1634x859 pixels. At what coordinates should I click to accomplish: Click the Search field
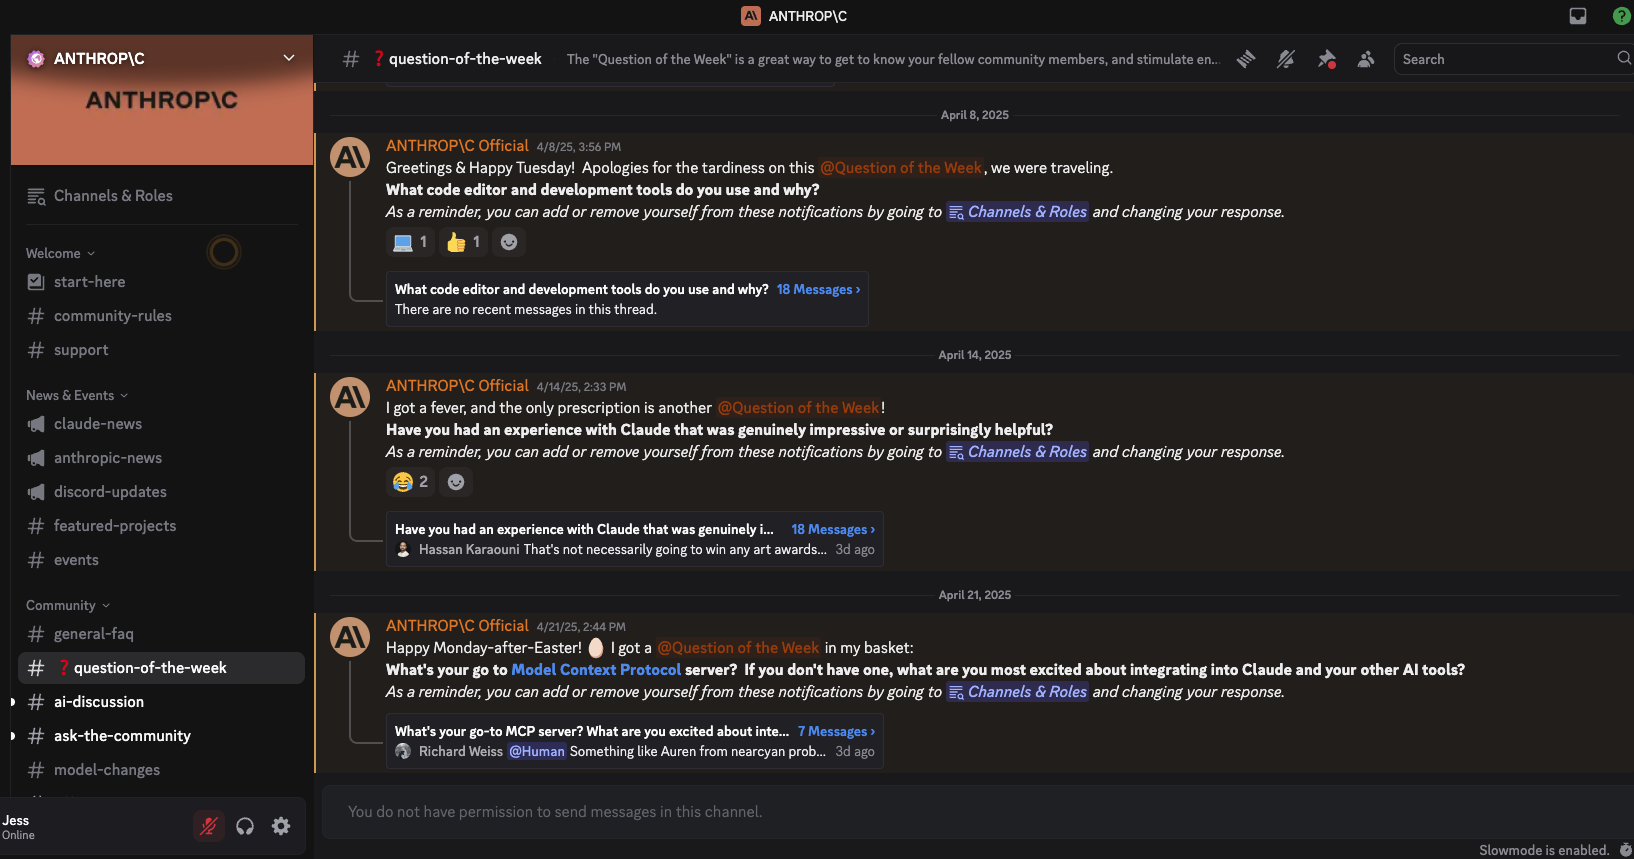(x=1500, y=58)
